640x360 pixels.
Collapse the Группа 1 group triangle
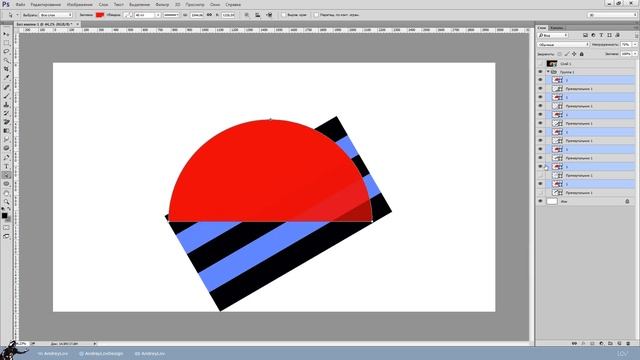point(548,72)
